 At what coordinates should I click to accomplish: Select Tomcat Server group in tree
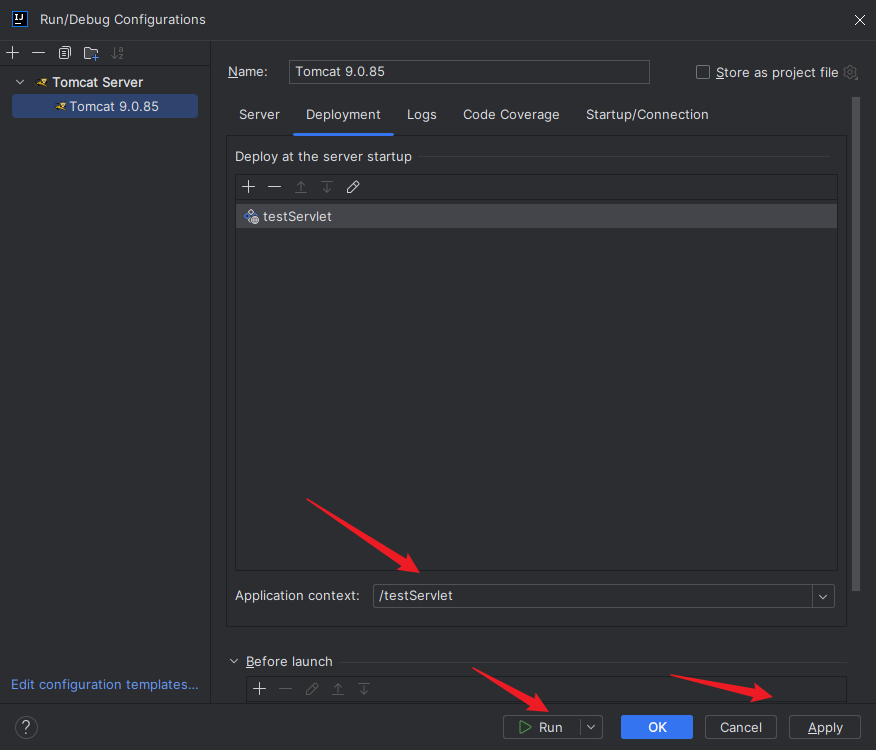pyautogui.click(x=98, y=82)
